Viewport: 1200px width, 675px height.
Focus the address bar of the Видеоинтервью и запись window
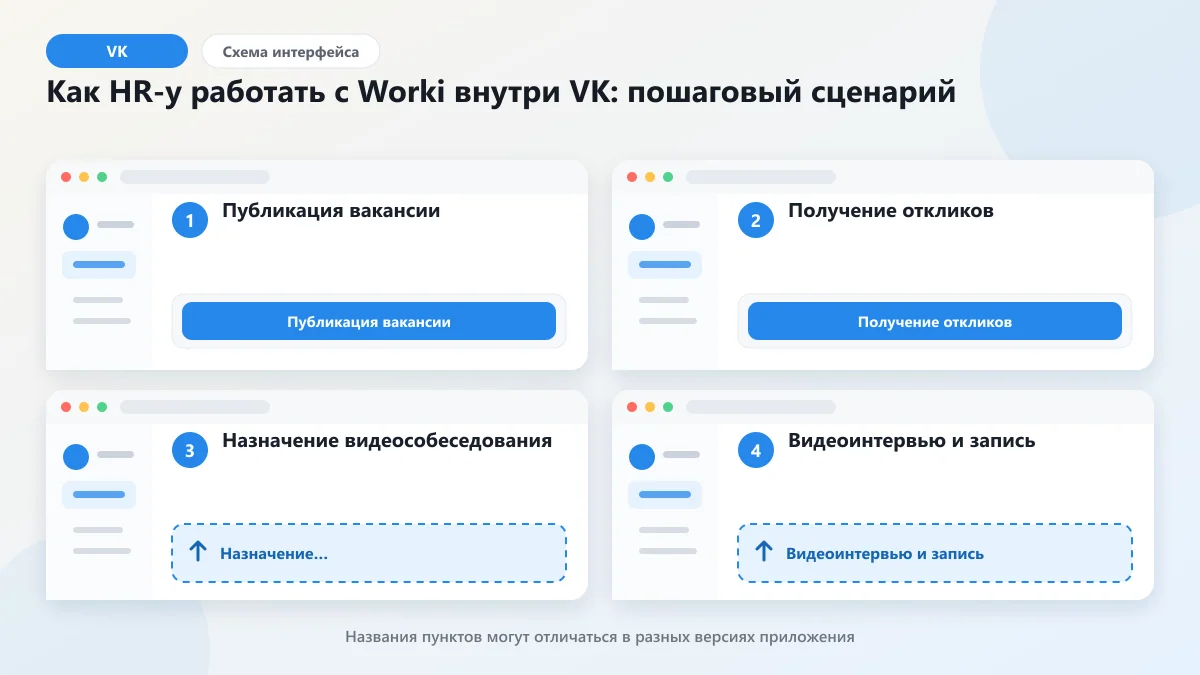(761, 407)
